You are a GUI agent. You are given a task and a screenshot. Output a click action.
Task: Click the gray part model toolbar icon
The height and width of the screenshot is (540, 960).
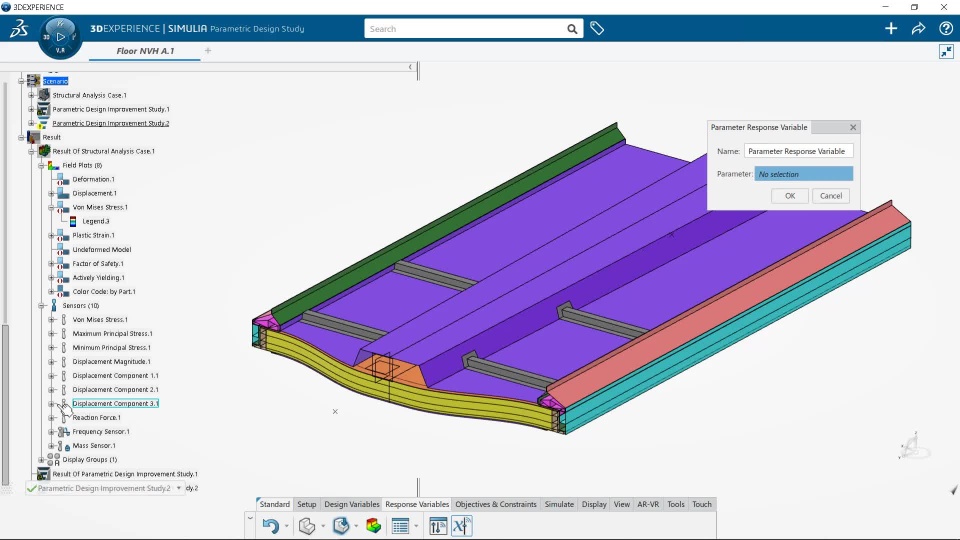point(307,526)
